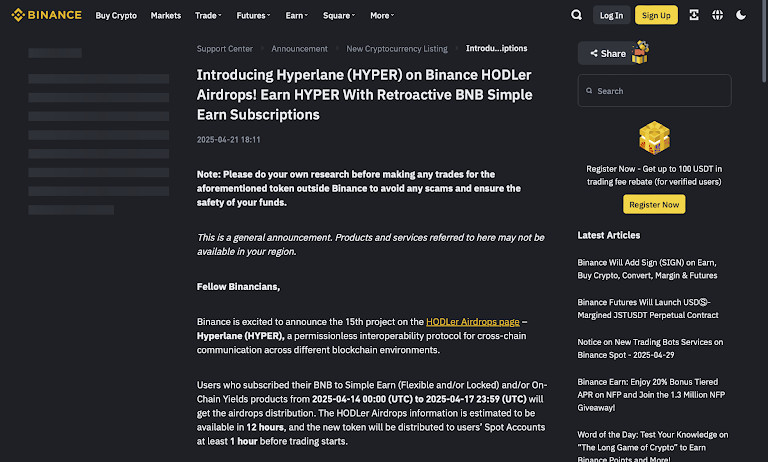Open search via magnifier icon in header
Viewport: 768px width, 462px height.
pyautogui.click(x=576, y=15)
